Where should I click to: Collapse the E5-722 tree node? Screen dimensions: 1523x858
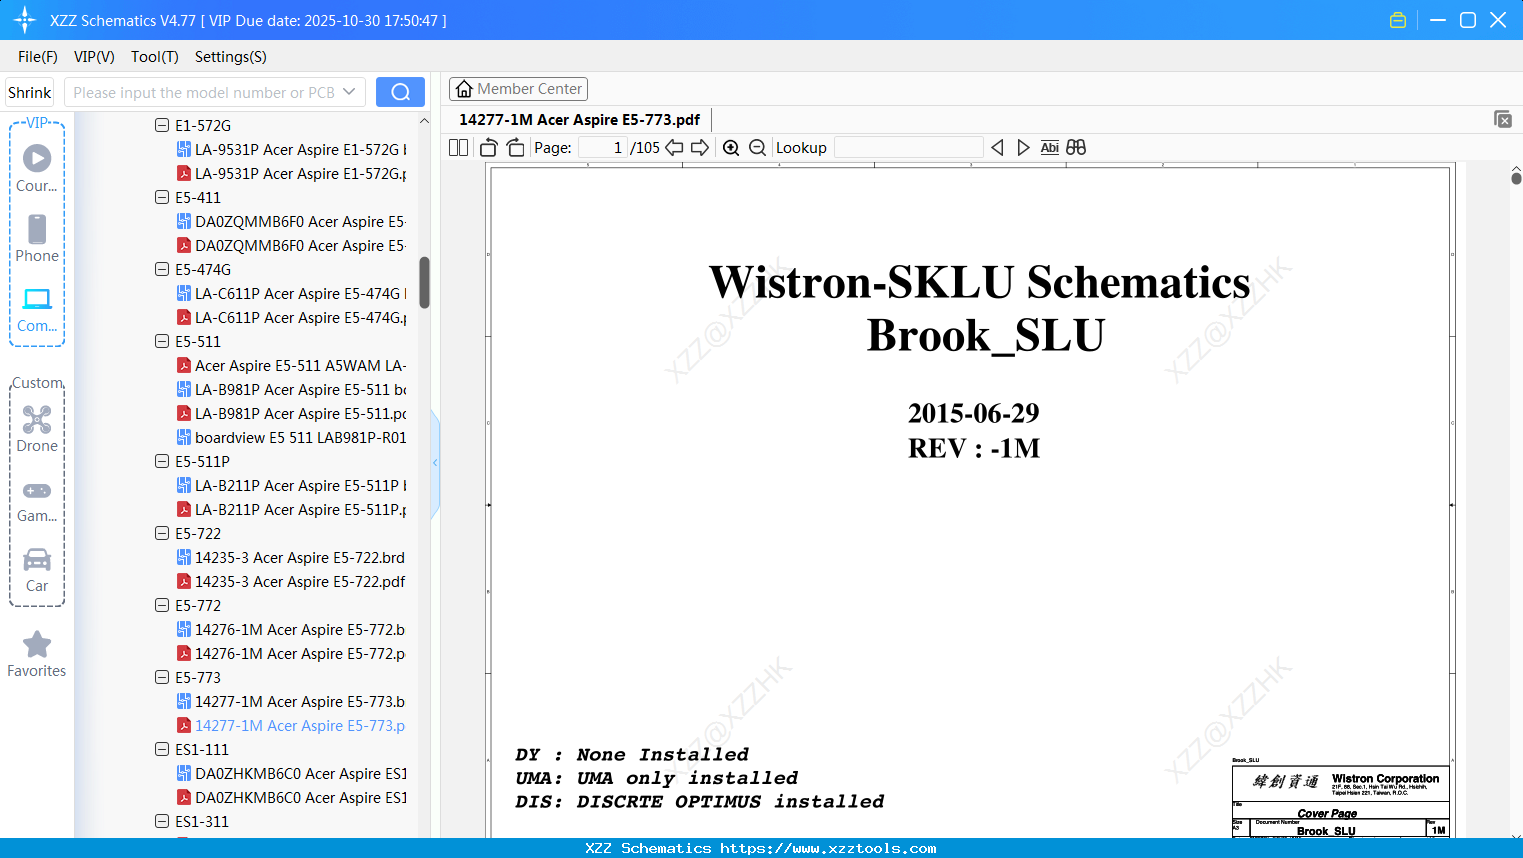pyautogui.click(x=162, y=533)
